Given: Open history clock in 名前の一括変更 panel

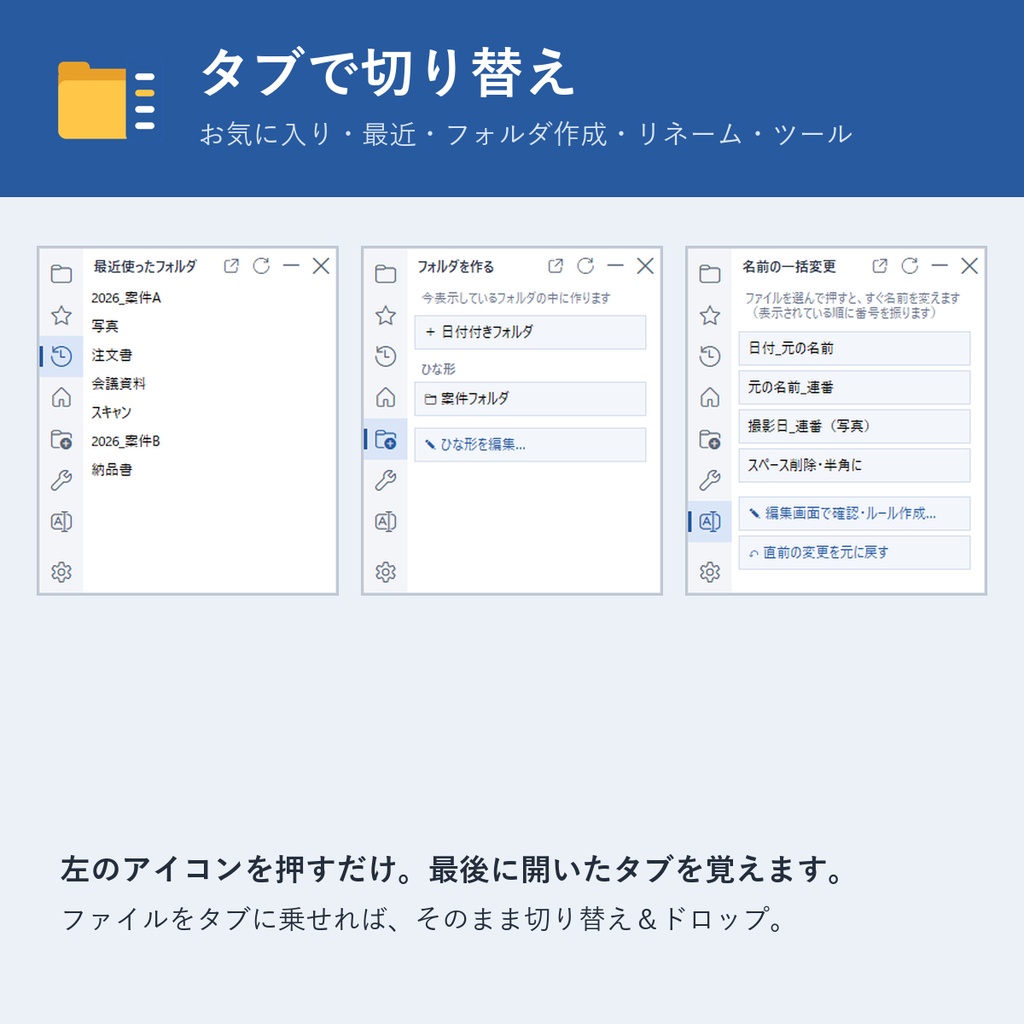Looking at the screenshot, I should pos(710,356).
